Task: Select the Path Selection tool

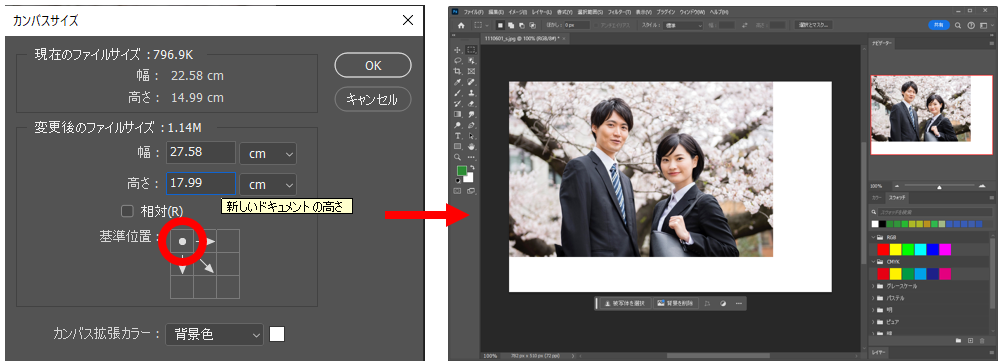Action: (472, 136)
